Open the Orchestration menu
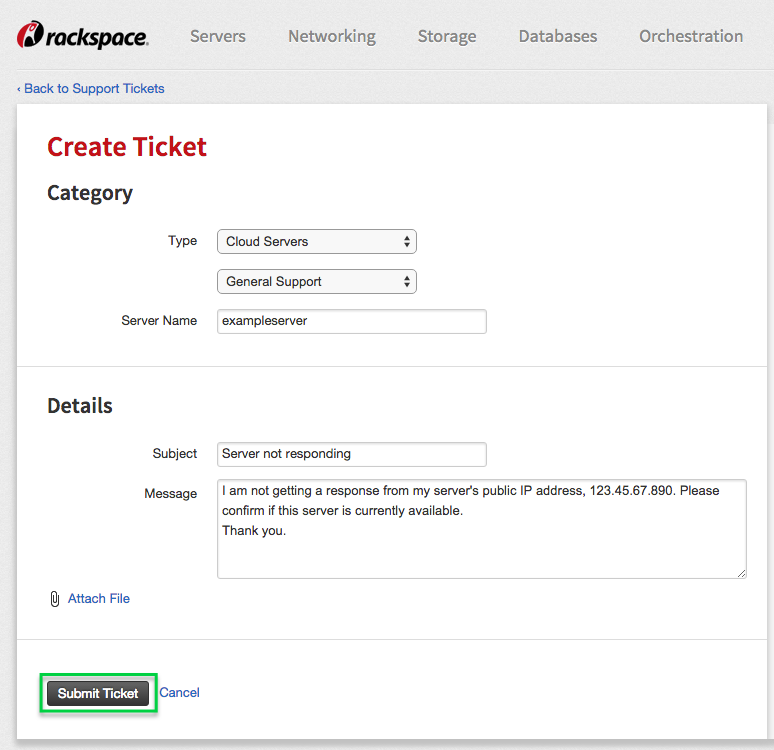 691,36
